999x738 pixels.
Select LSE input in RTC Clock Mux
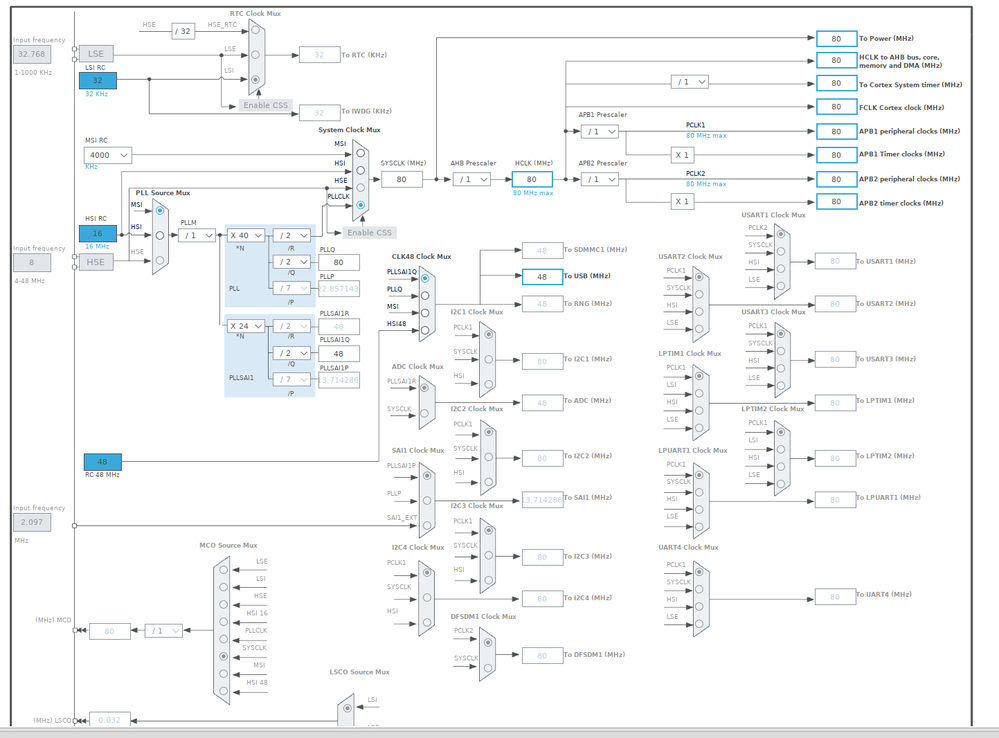pyautogui.click(x=255, y=55)
